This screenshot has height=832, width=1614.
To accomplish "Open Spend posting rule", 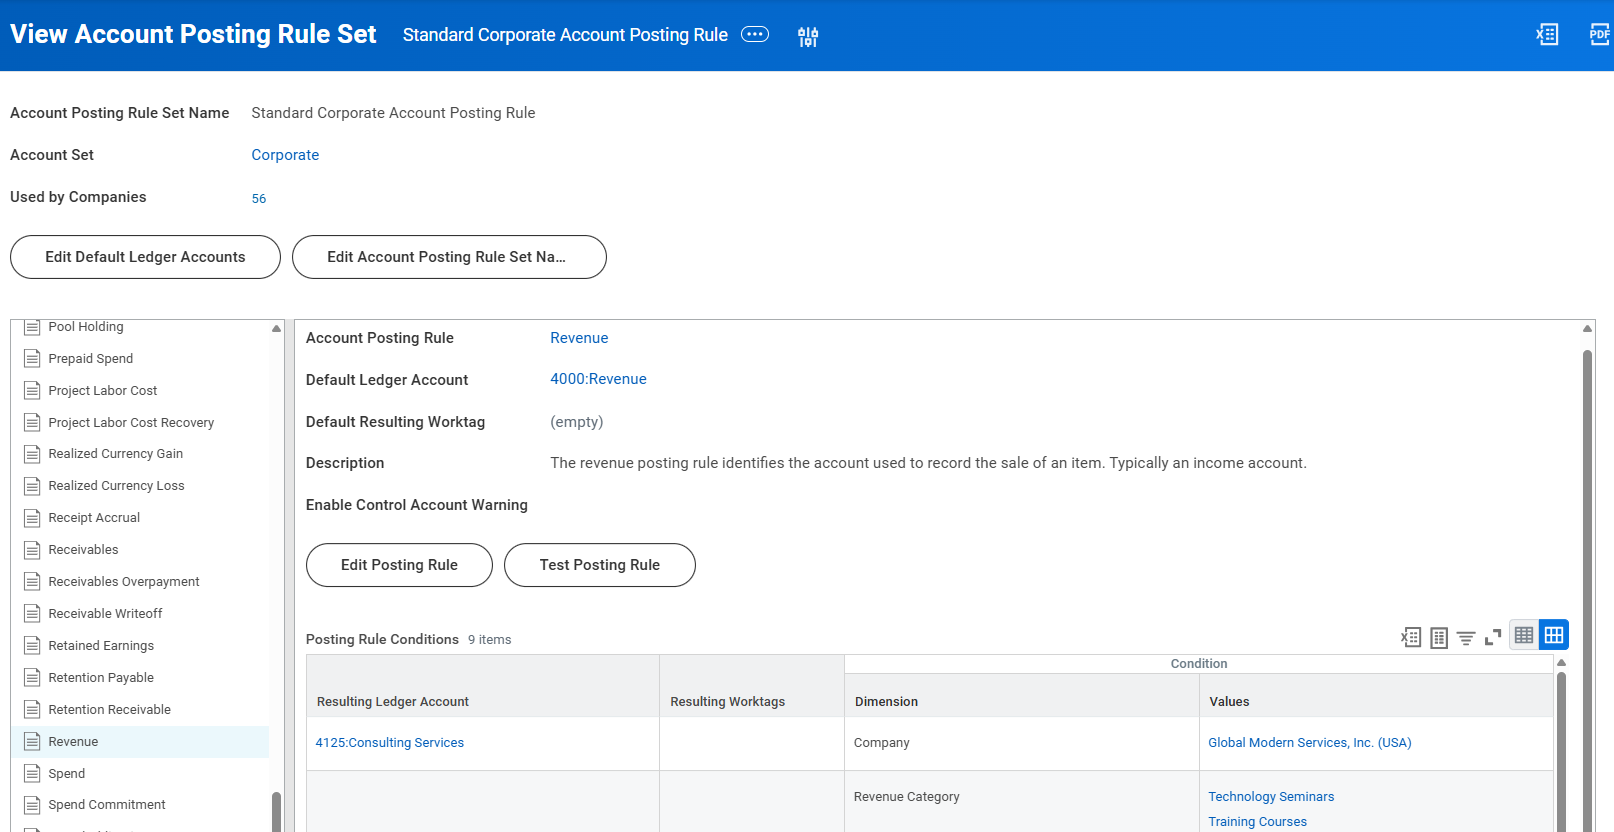I will pyautogui.click(x=67, y=774).
